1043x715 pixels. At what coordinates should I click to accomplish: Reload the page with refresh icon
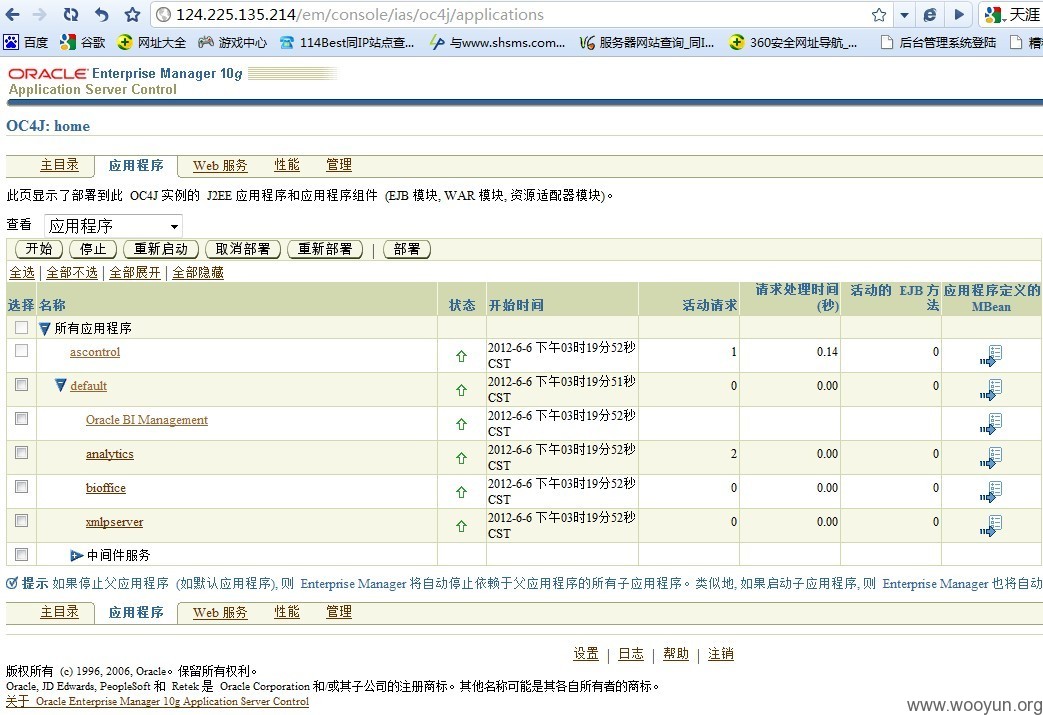71,14
